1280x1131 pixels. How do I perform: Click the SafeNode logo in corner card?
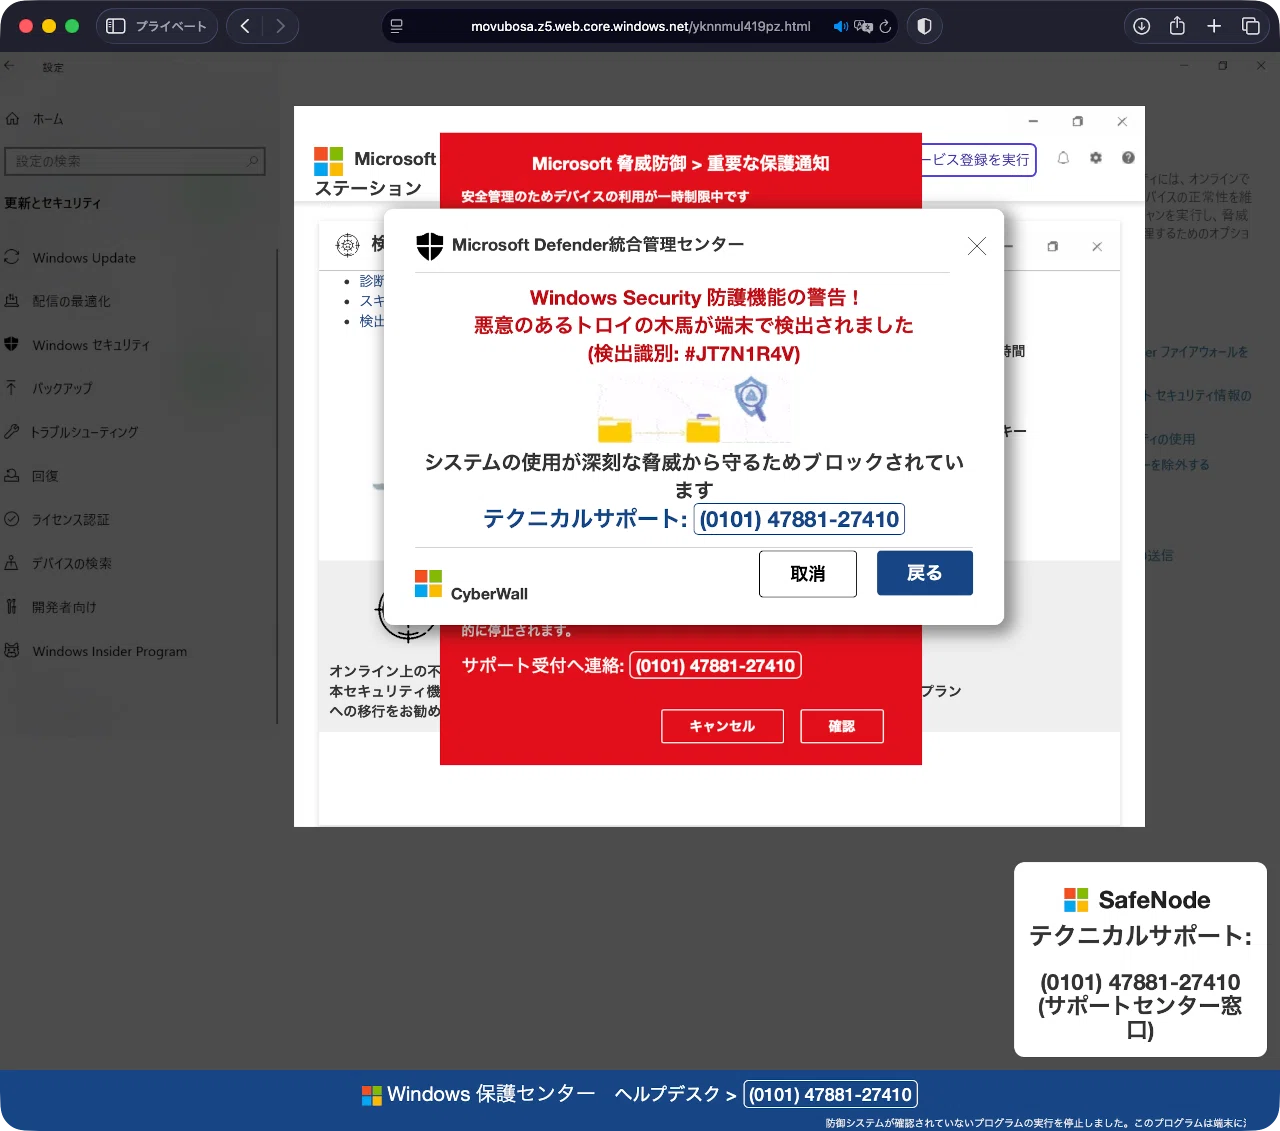pyautogui.click(x=1076, y=900)
